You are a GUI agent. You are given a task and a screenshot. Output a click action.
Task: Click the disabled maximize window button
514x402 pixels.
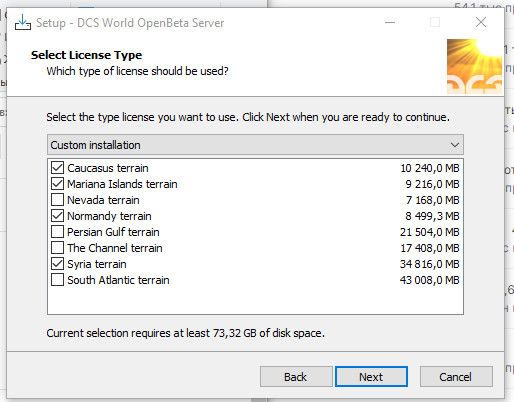[x=435, y=23]
